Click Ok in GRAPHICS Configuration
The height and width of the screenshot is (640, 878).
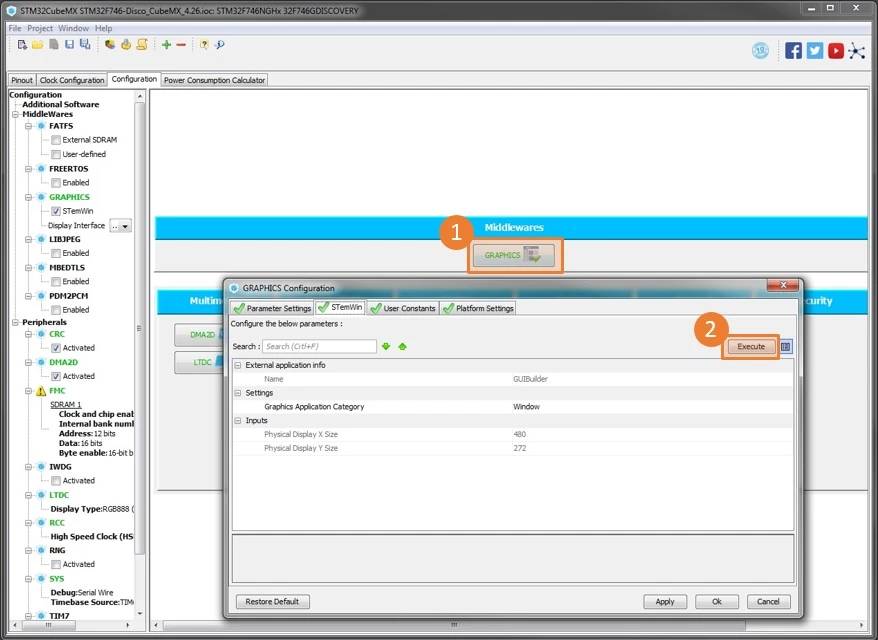717,601
